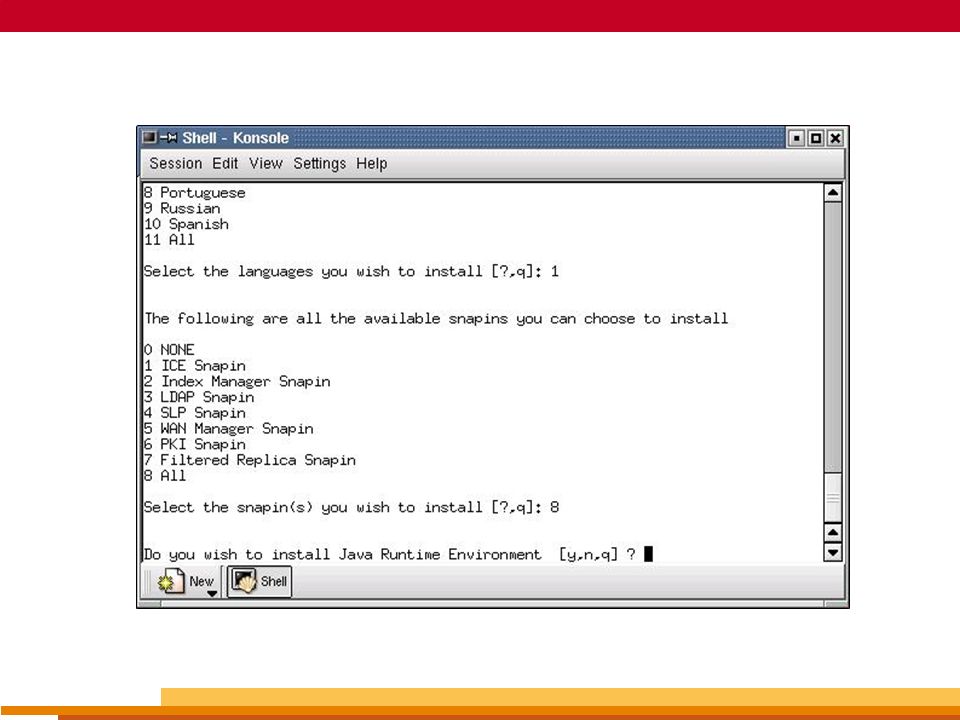The width and height of the screenshot is (960, 720).
Task: Click the New session button
Action: pyautogui.click(x=186, y=581)
